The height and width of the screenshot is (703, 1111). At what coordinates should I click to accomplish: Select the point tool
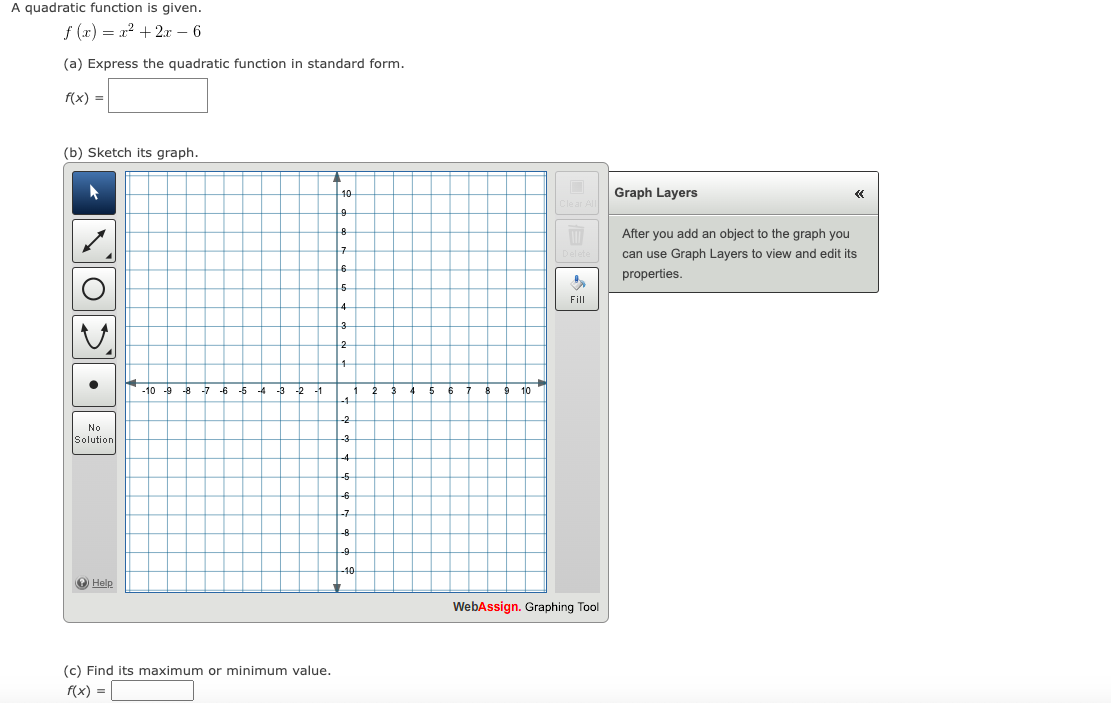click(94, 385)
